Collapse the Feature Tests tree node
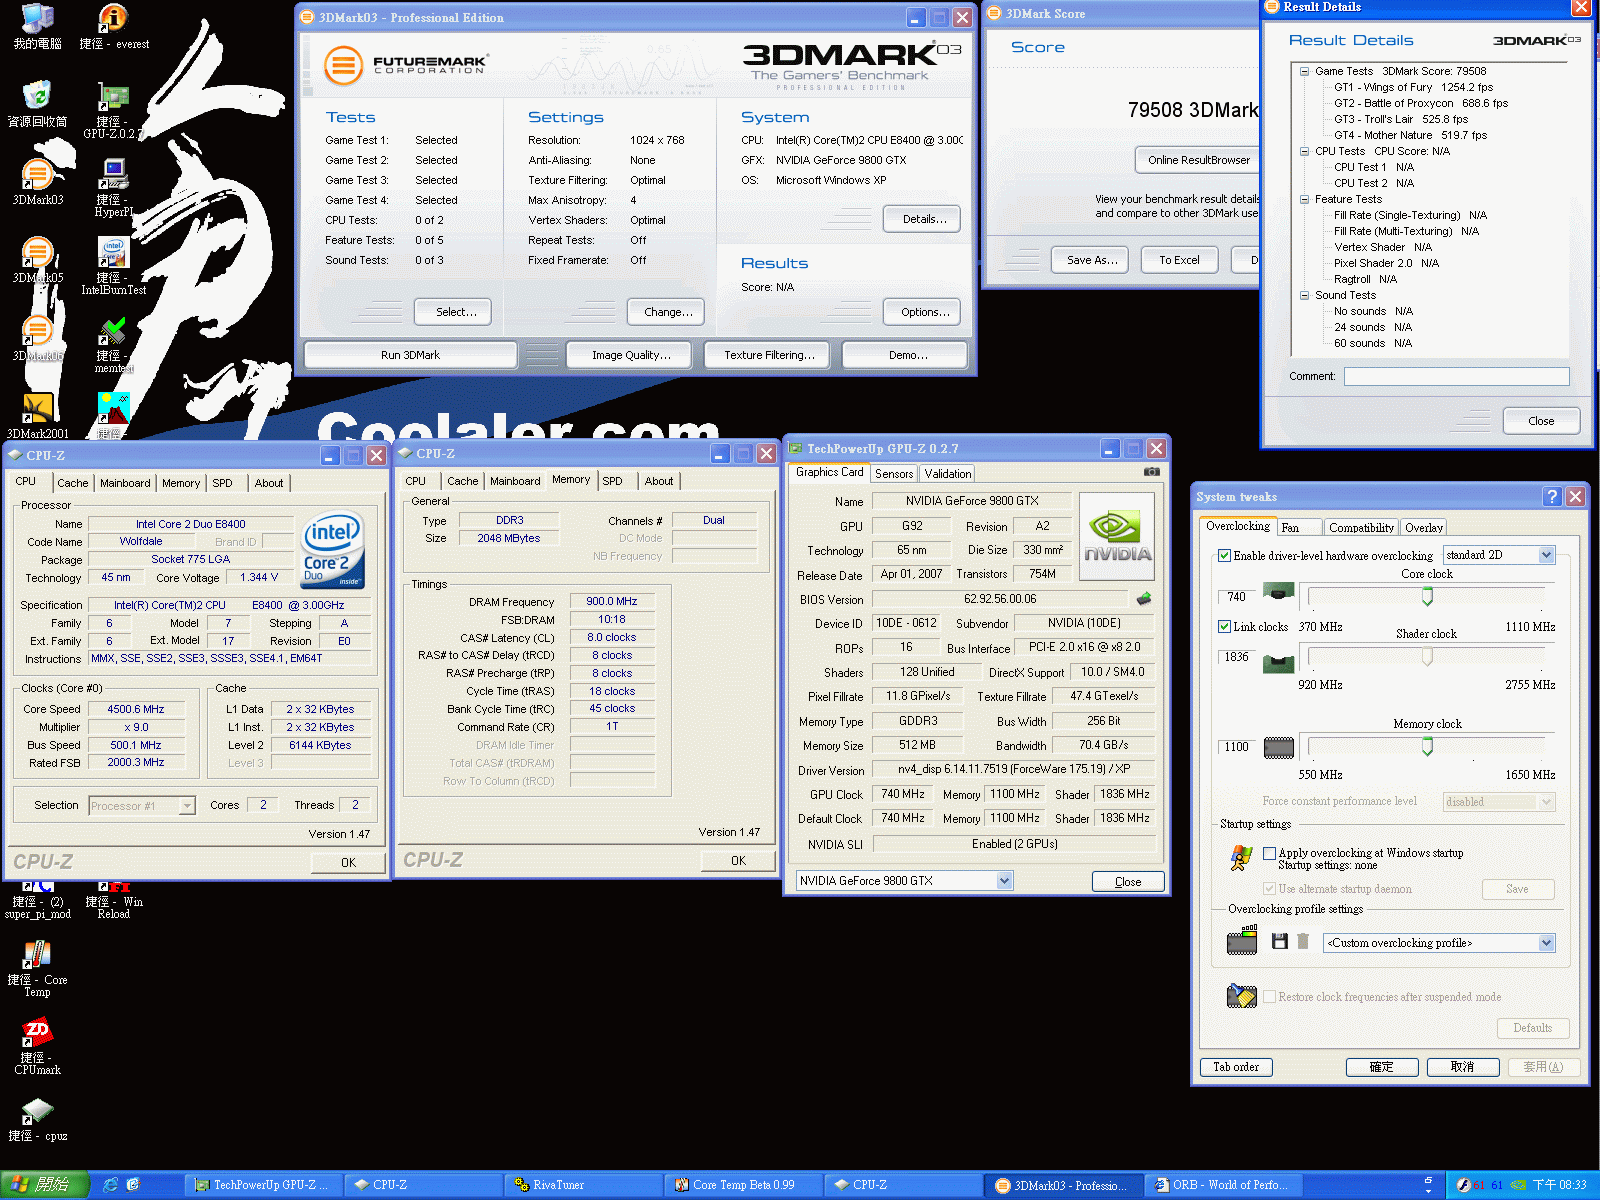Viewport: 1600px width, 1200px height. [1304, 199]
